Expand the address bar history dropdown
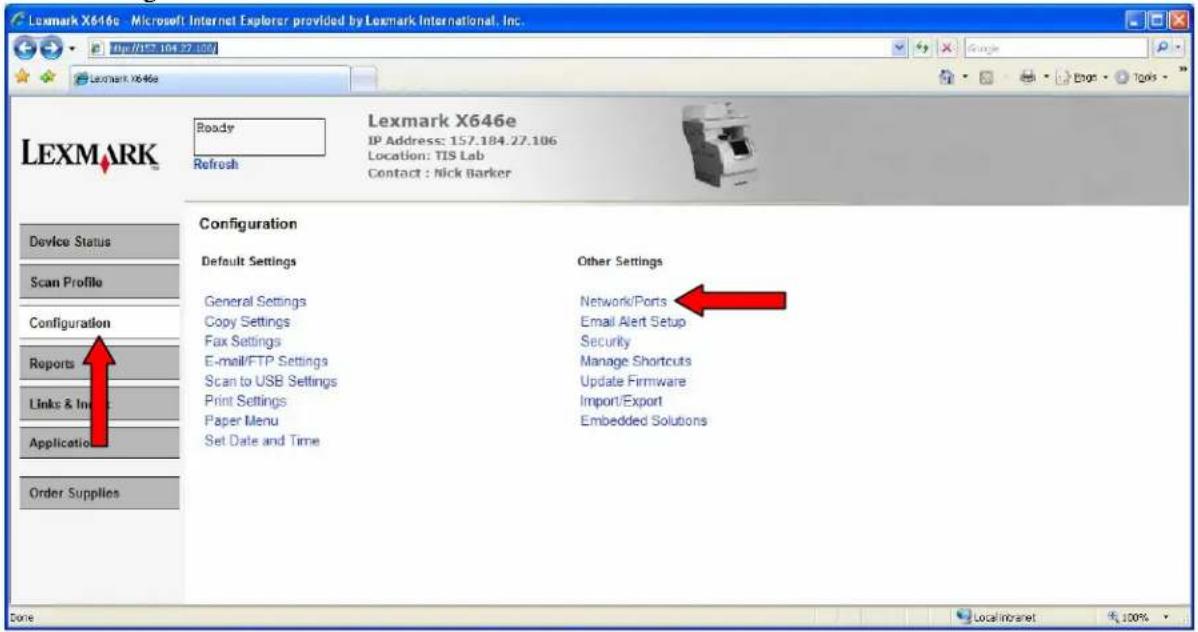Image resolution: width=1198 pixels, height=632 pixels. (900, 48)
